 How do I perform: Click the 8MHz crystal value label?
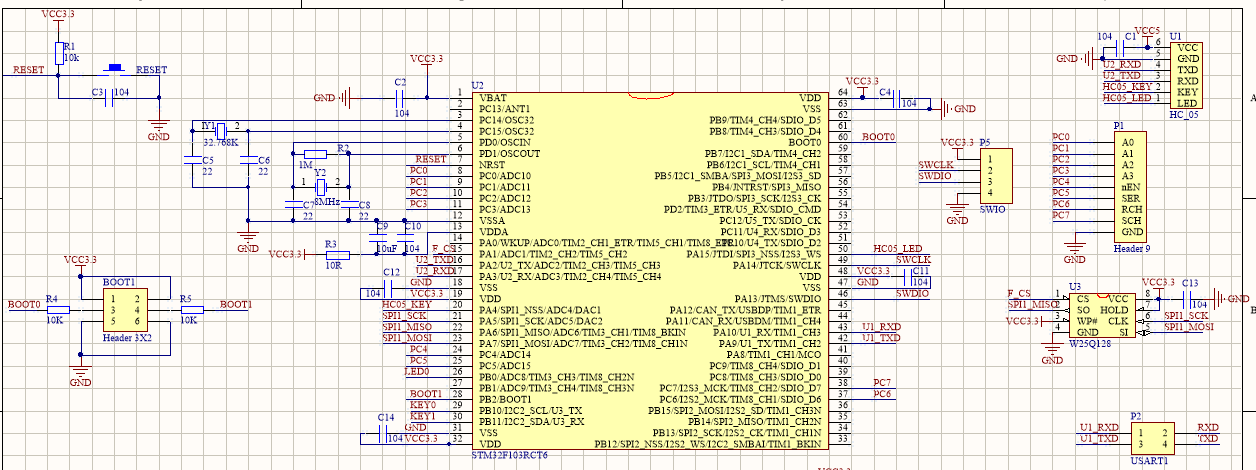pos(326,202)
